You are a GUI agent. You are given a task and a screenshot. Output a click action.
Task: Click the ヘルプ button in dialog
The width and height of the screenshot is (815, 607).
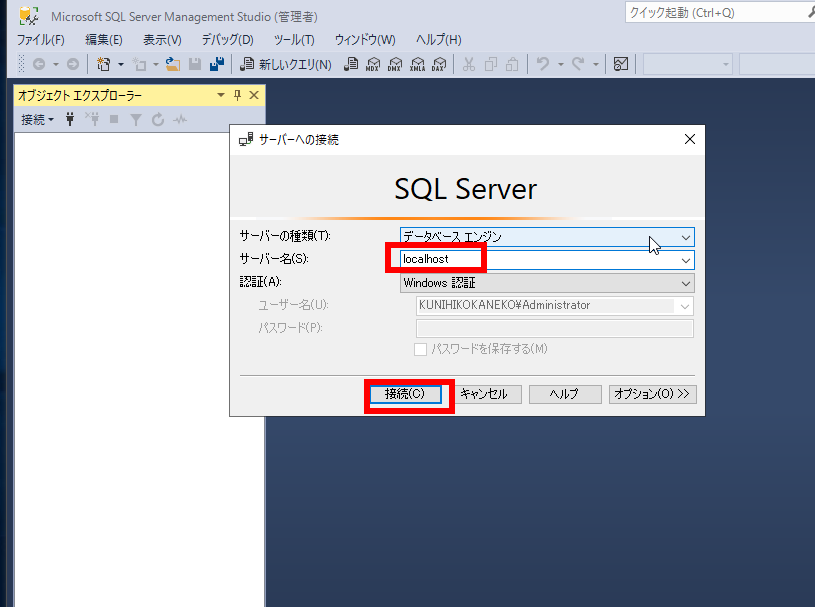click(x=565, y=394)
